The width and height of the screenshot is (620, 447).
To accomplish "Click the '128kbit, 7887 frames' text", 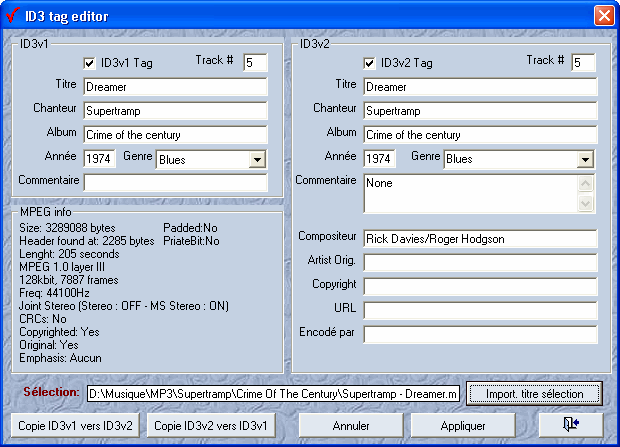I will 69,280.
